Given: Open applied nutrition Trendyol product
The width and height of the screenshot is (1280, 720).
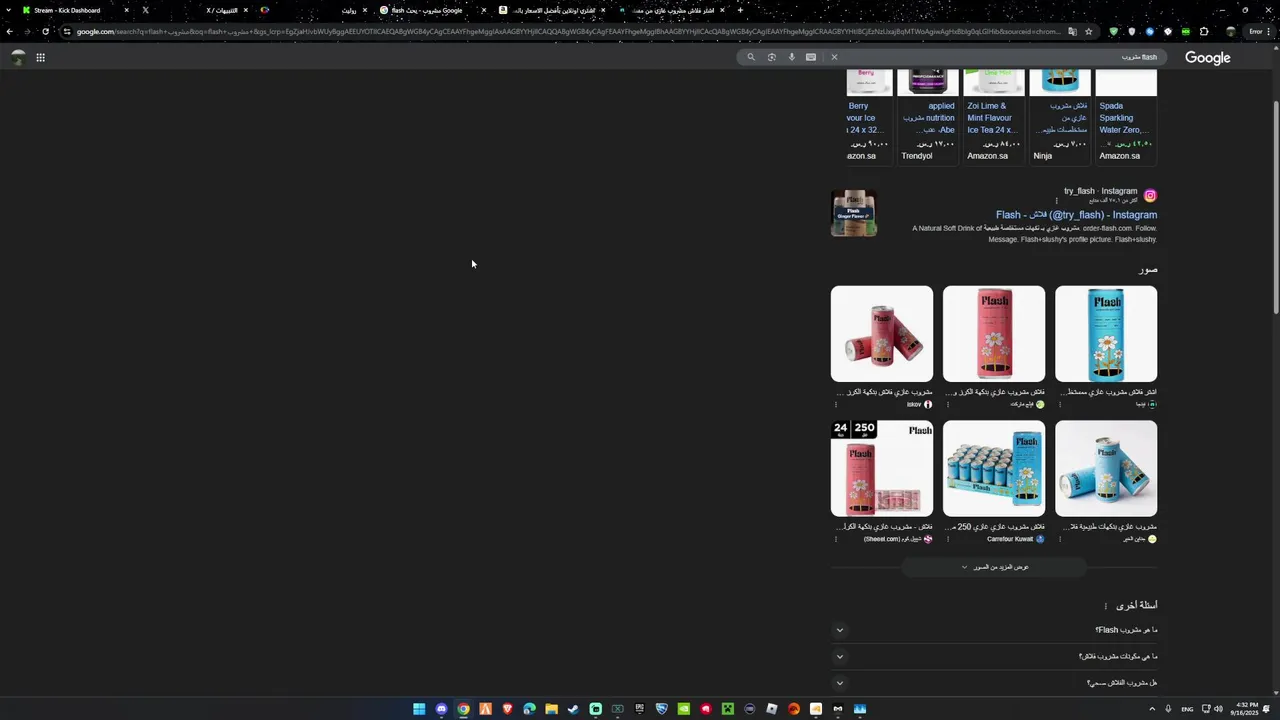Looking at the screenshot, I should tap(928, 117).
